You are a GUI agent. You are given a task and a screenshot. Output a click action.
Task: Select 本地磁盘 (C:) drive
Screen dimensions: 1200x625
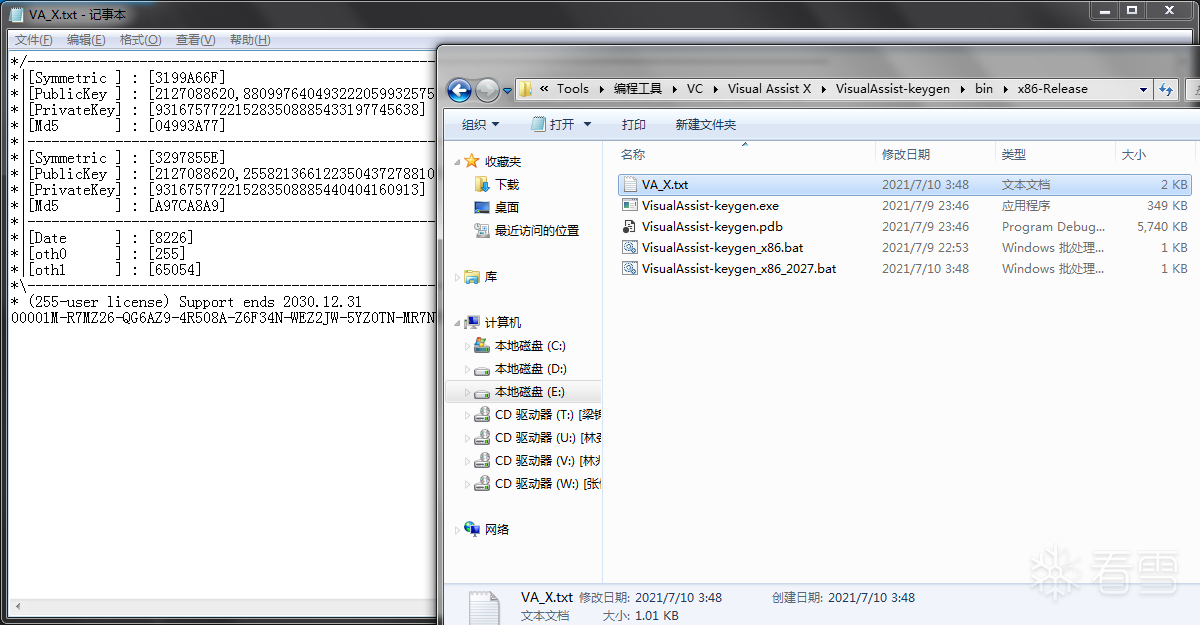530,346
